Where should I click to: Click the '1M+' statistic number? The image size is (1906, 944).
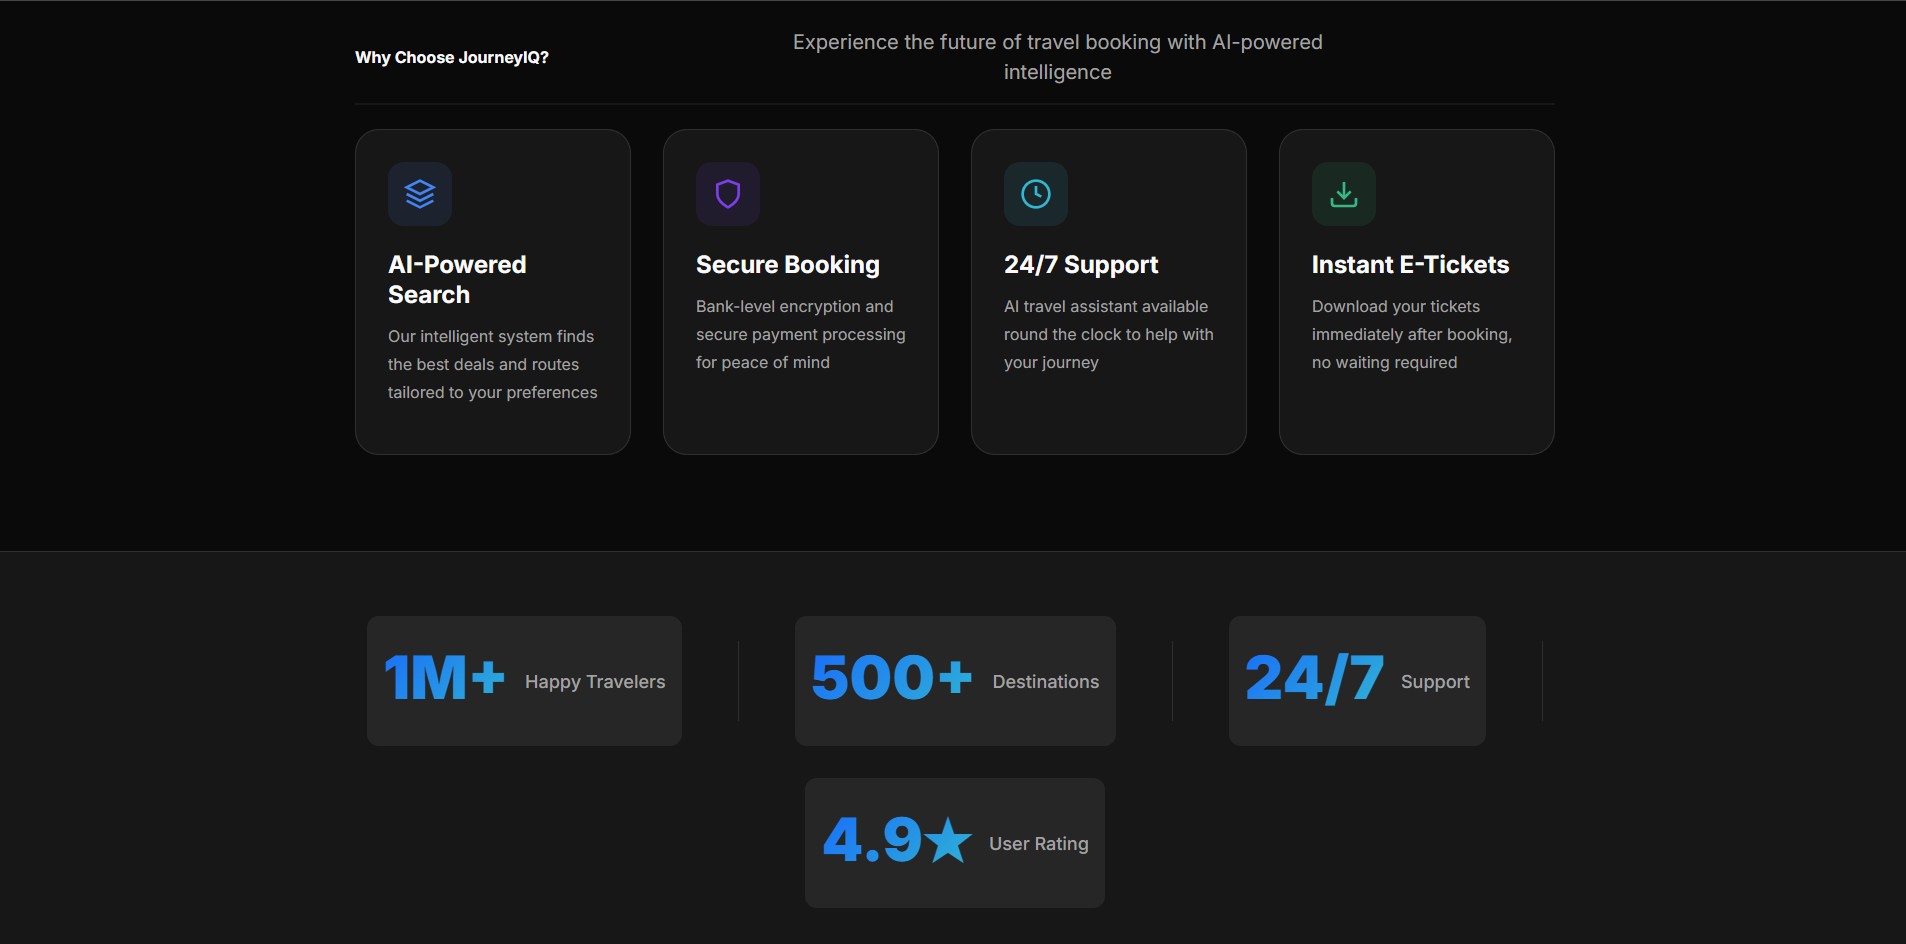(445, 678)
